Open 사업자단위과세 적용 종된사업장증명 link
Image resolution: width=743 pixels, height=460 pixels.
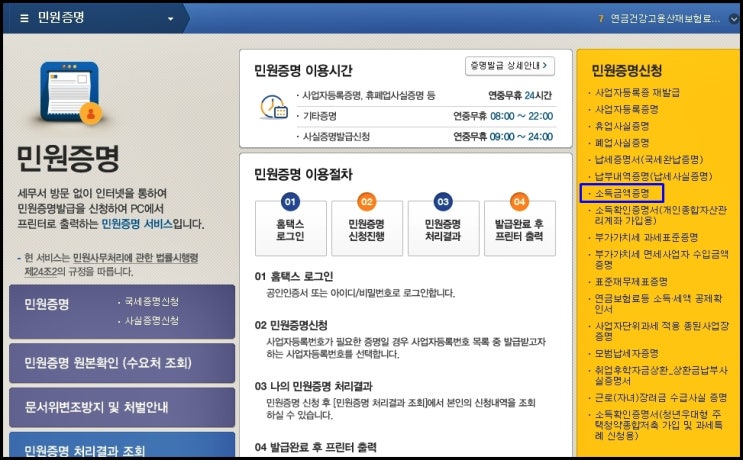tap(661, 331)
